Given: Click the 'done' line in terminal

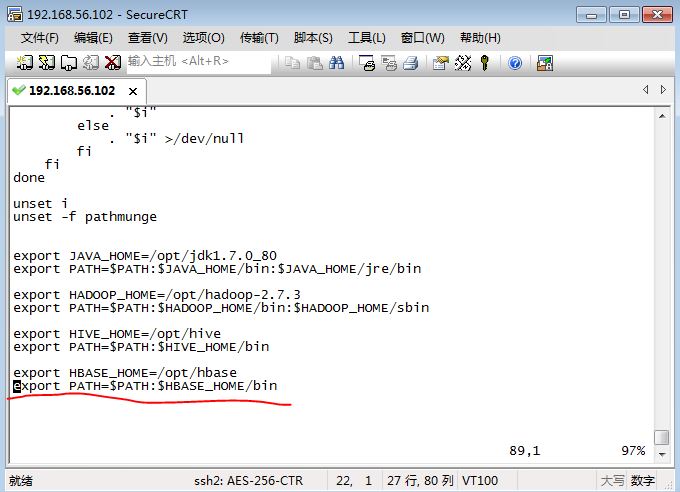Looking at the screenshot, I should [29, 177].
